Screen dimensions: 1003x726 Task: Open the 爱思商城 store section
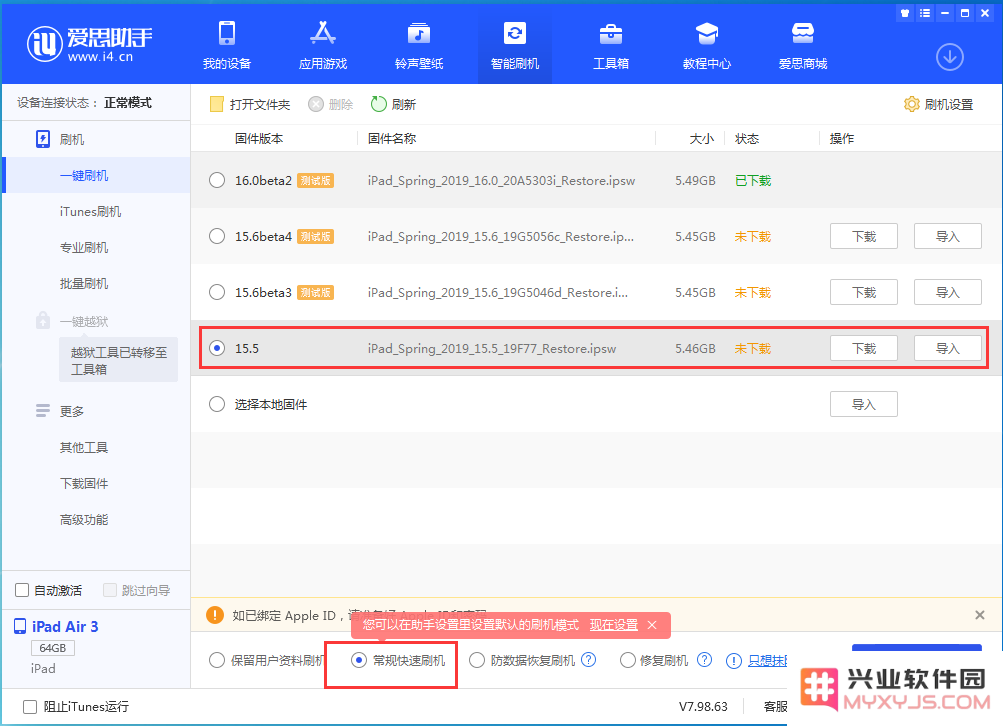803,45
